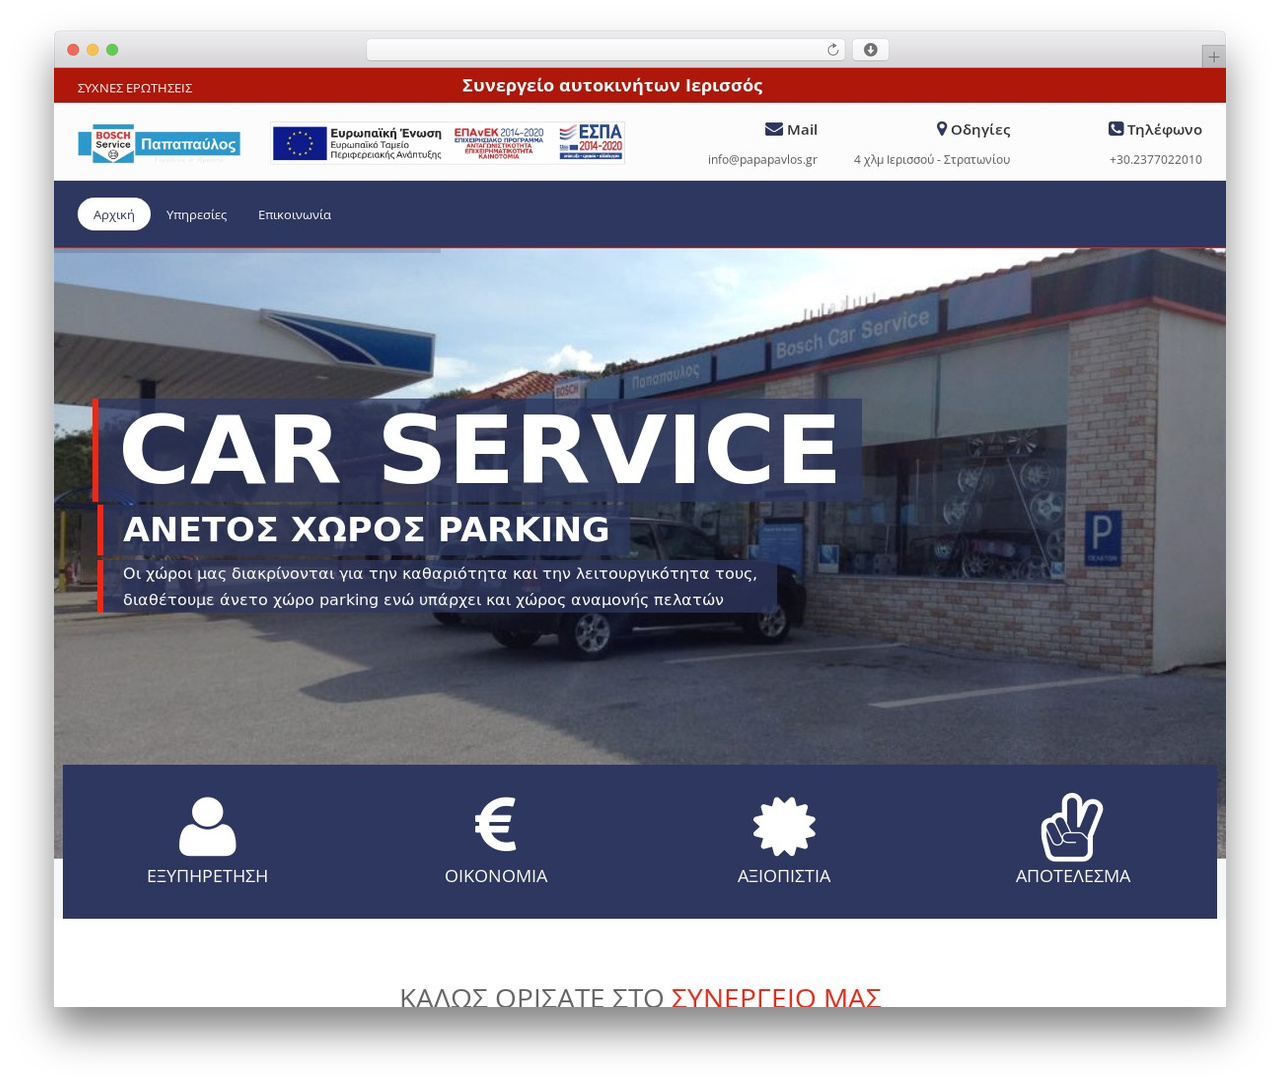Screen dimensions: 1280x1084
Task: Click the Mail envelope icon
Action: coord(774,129)
